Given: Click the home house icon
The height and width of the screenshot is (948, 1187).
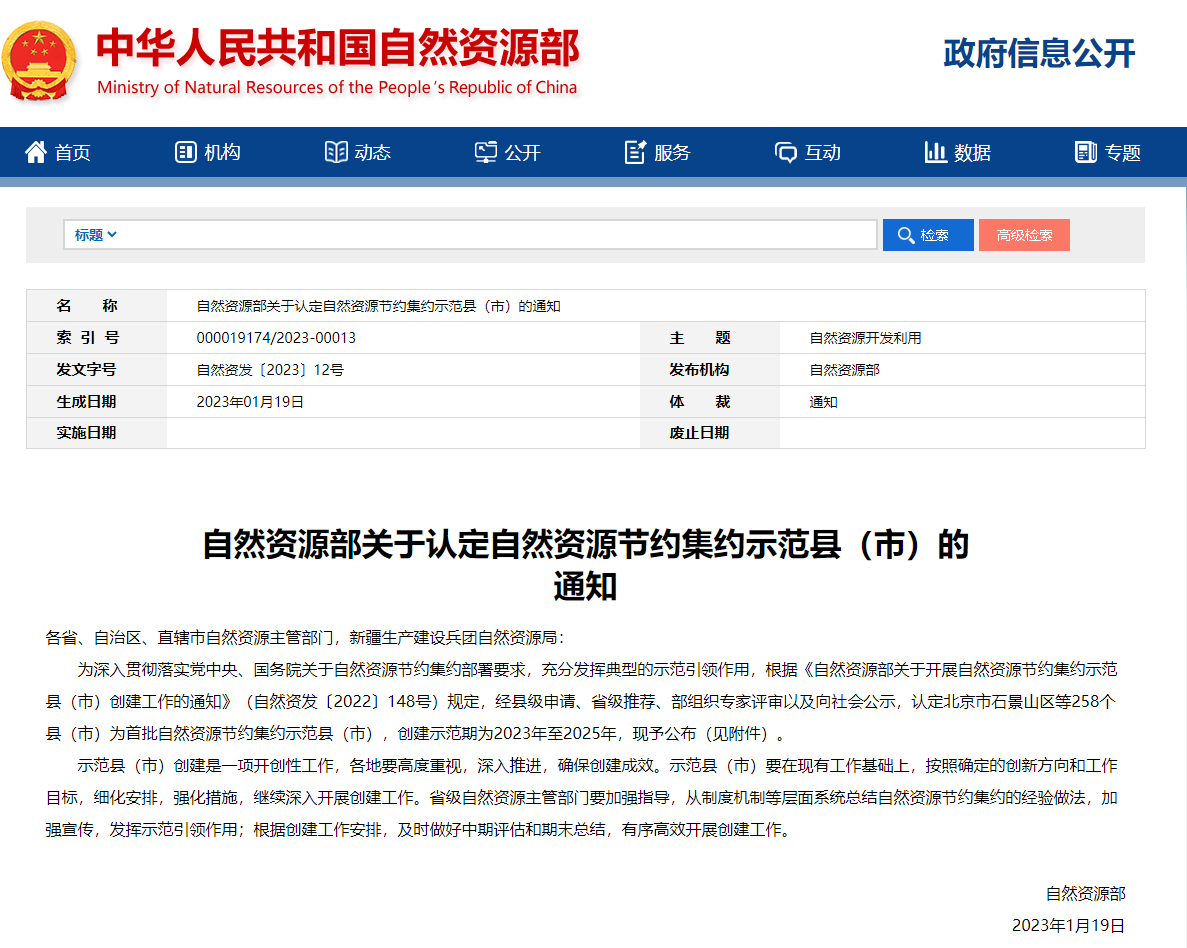Looking at the screenshot, I should pyautogui.click(x=36, y=152).
